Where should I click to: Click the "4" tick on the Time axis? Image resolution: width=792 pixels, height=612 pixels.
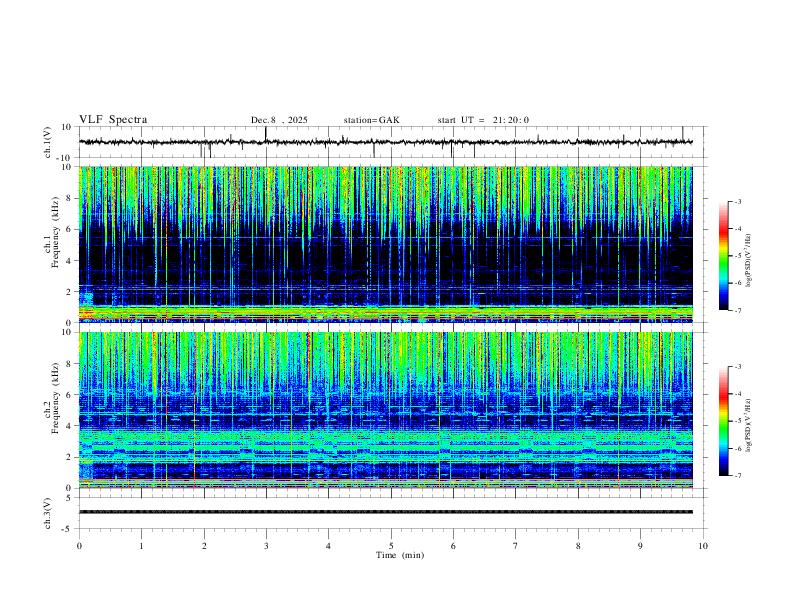pos(328,546)
